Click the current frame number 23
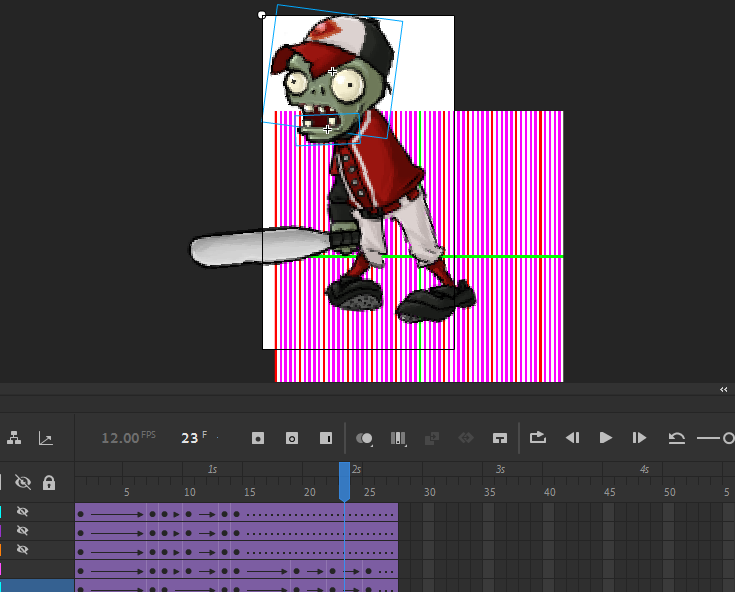 click(x=189, y=438)
